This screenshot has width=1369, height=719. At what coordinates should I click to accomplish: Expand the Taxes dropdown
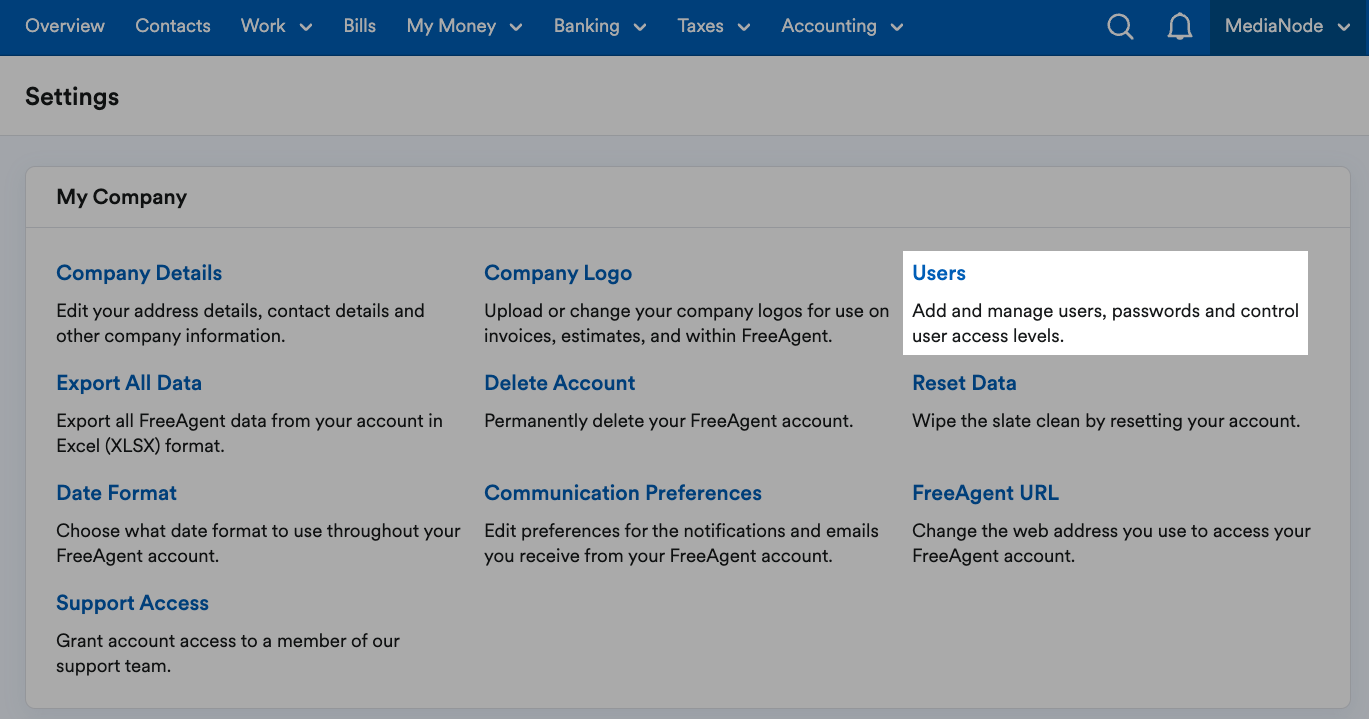[713, 27]
